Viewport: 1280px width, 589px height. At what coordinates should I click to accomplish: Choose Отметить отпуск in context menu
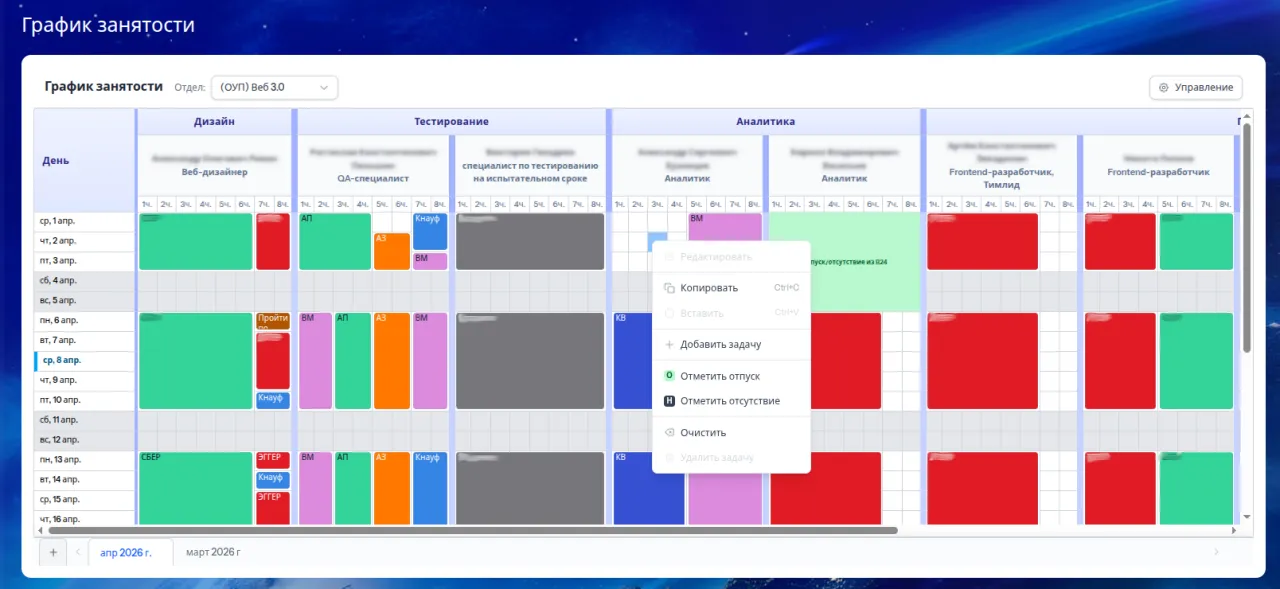(719, 376)
